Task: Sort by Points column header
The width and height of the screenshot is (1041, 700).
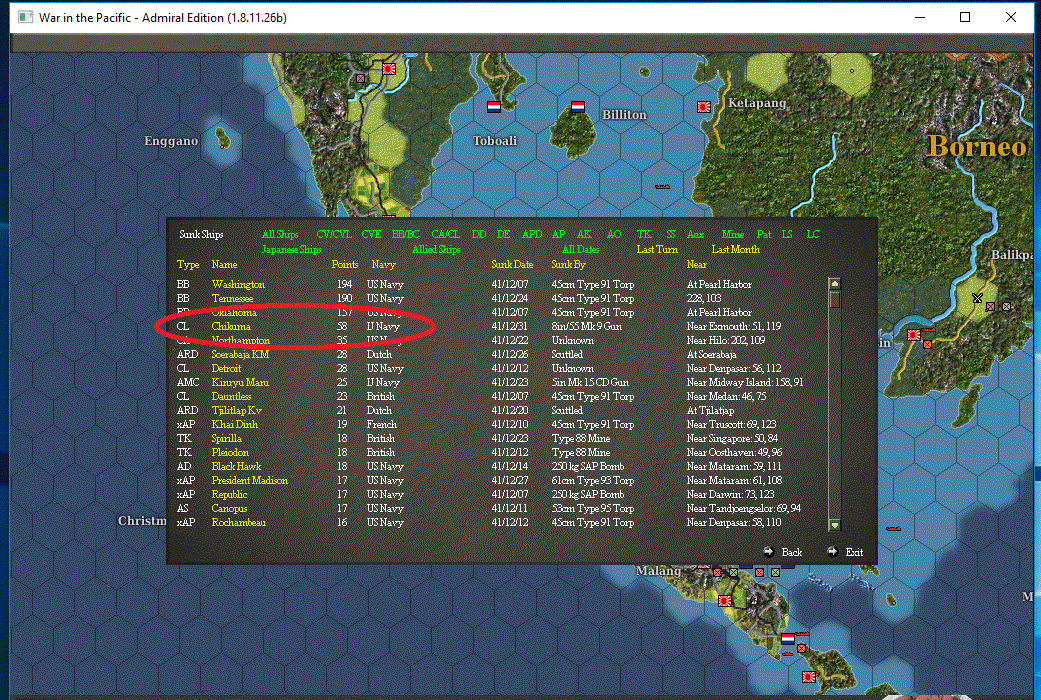Action: point(345,264)
